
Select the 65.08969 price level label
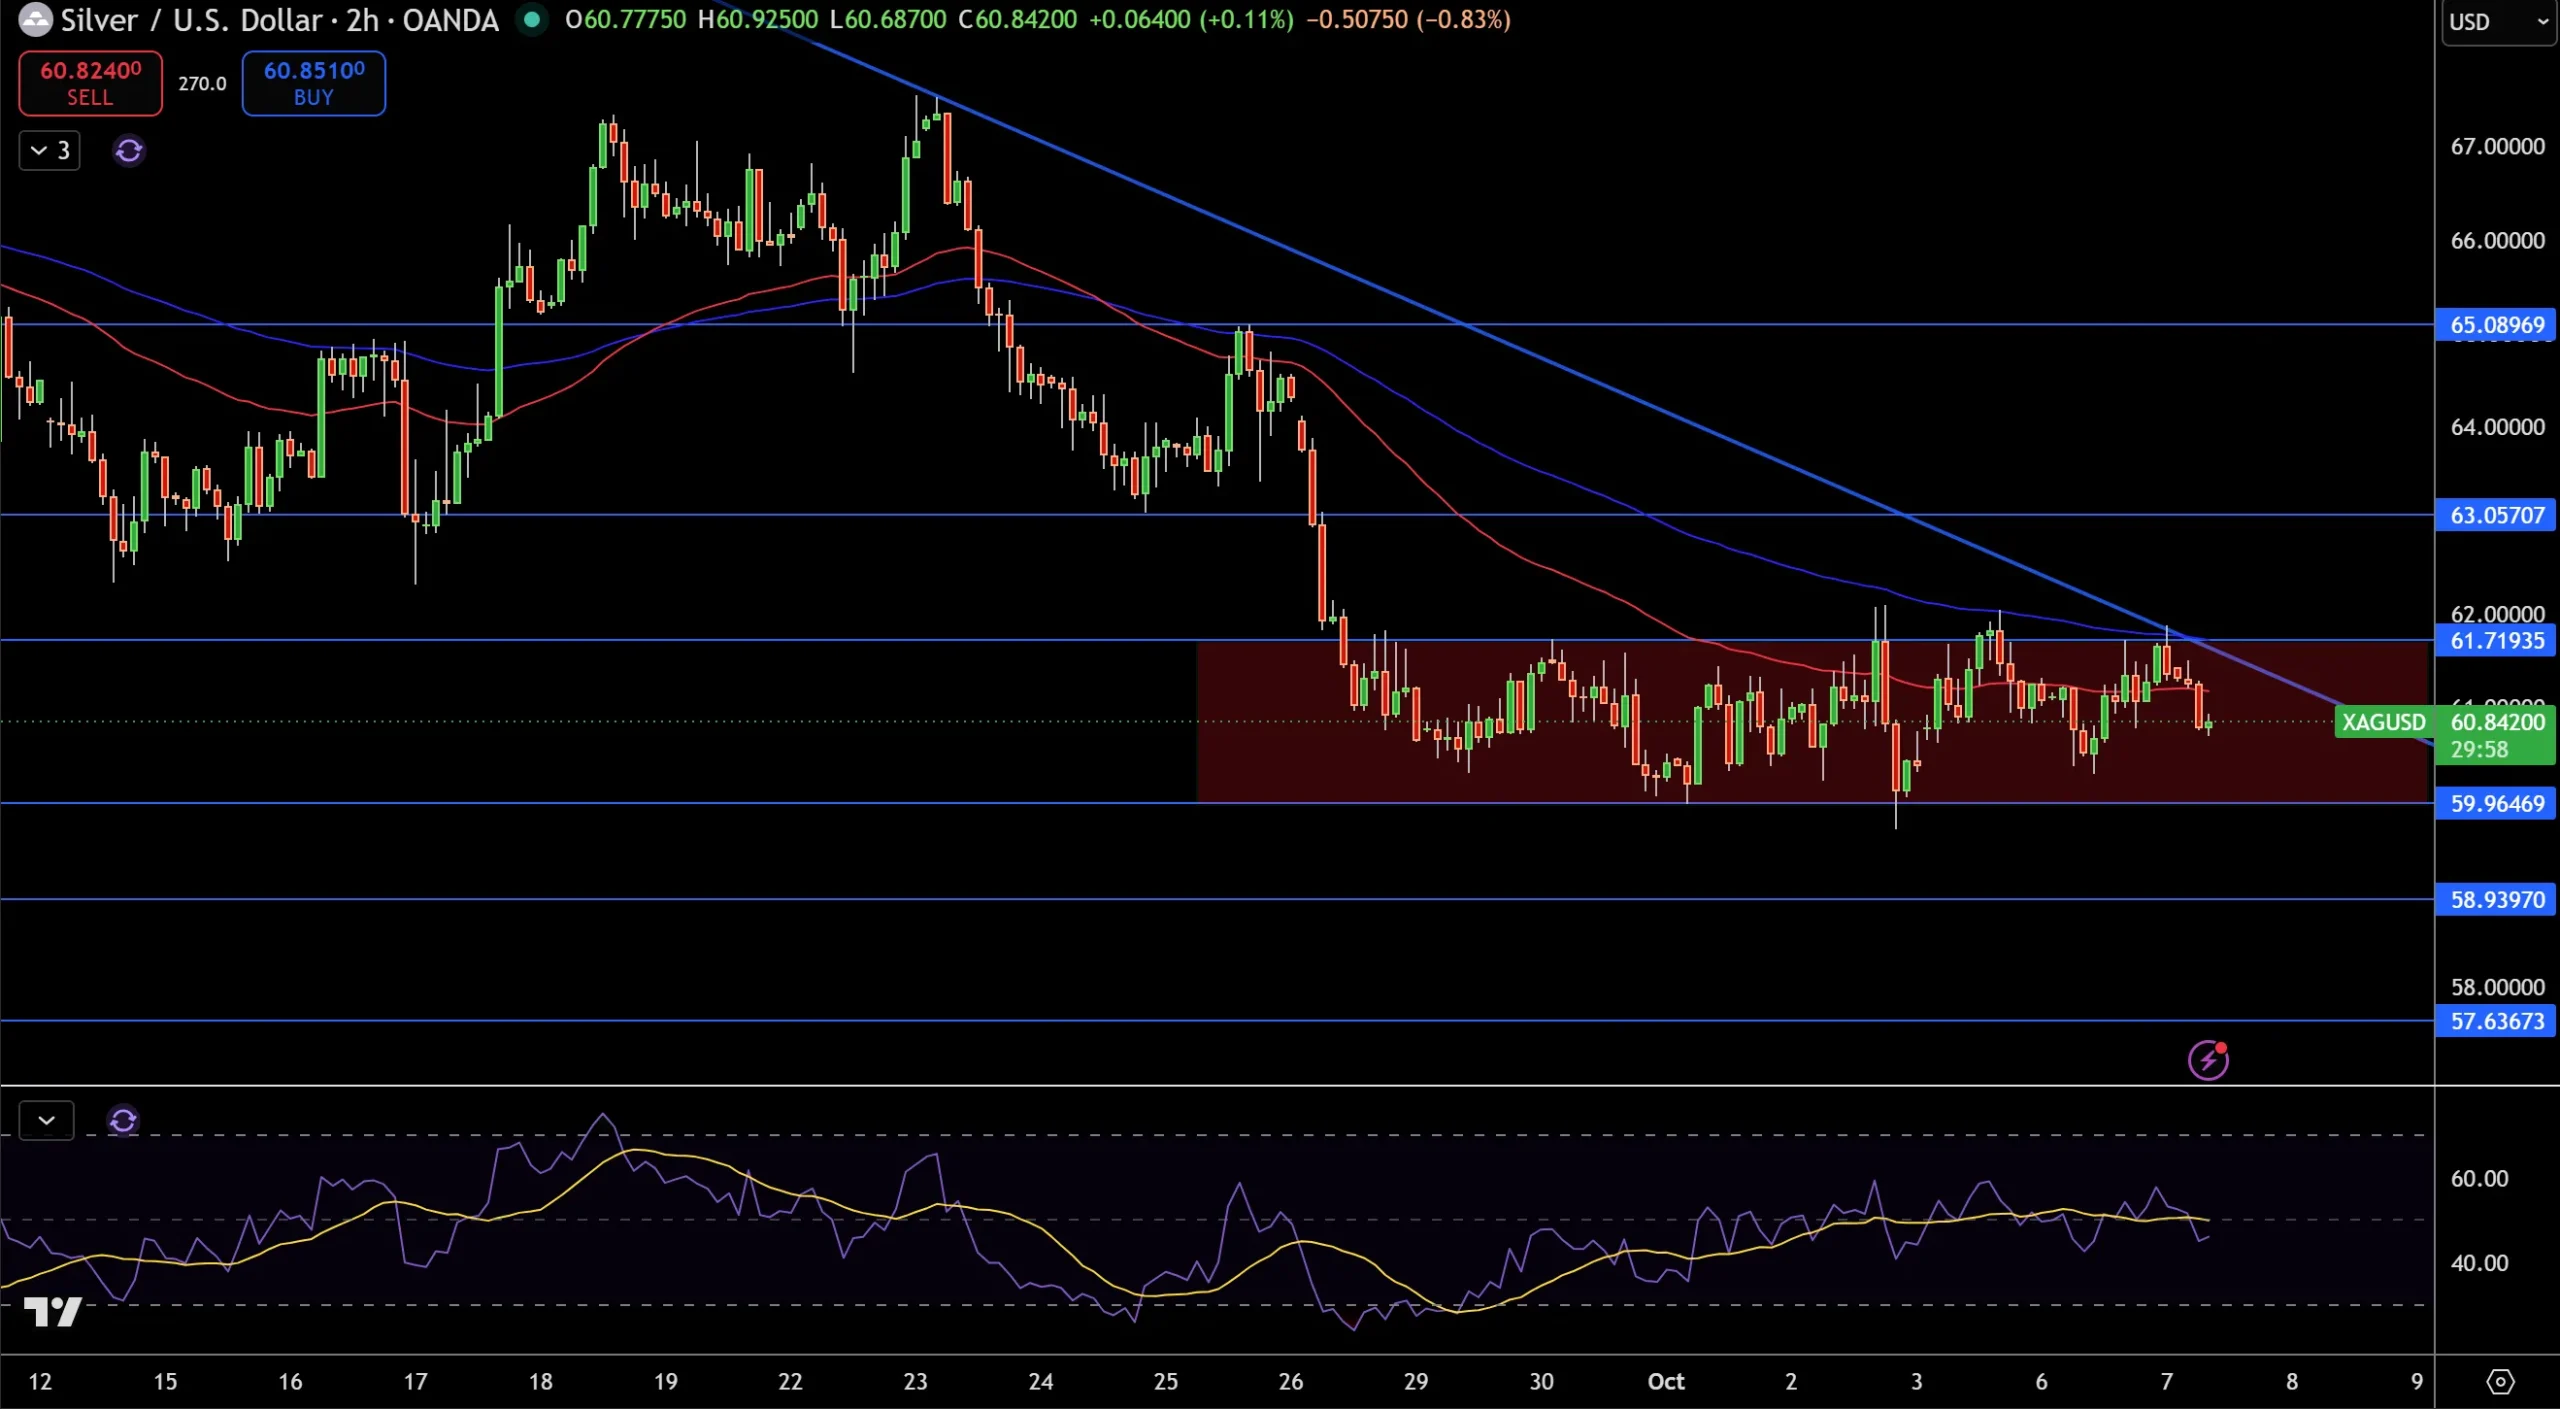point(2496,325)
